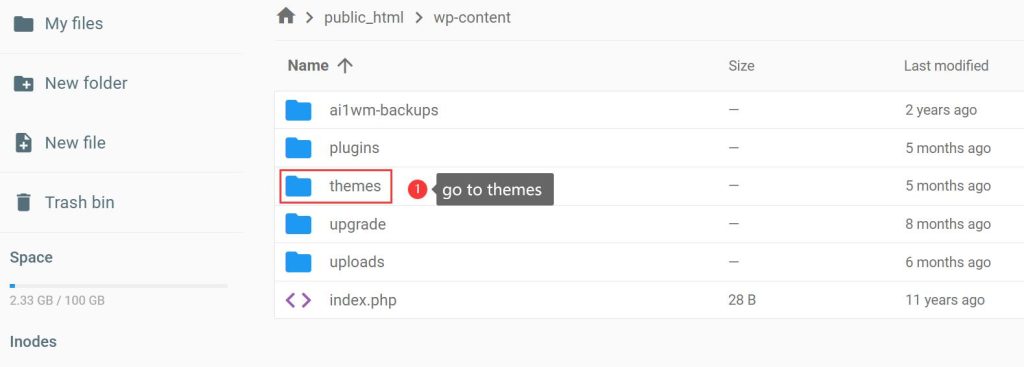Click the My files sidebar label
This screenshot has width=1024, height=367.
(74, 24)
